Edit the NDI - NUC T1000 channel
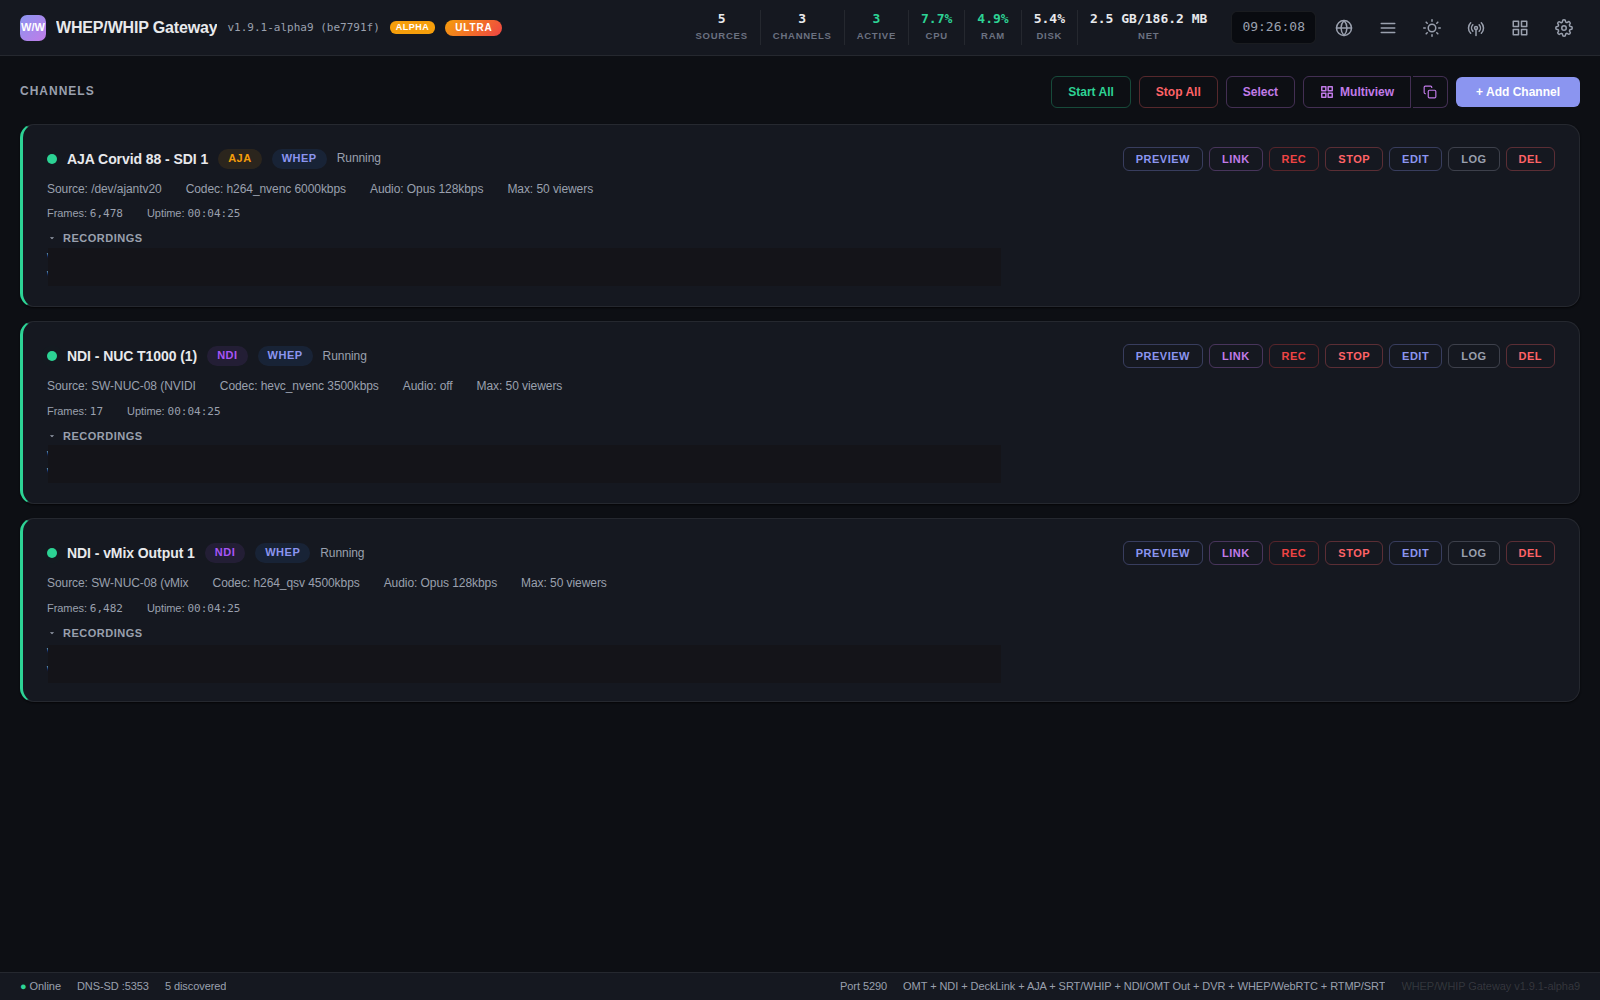1600x1000 pixels. click(x=1415, y=356)
